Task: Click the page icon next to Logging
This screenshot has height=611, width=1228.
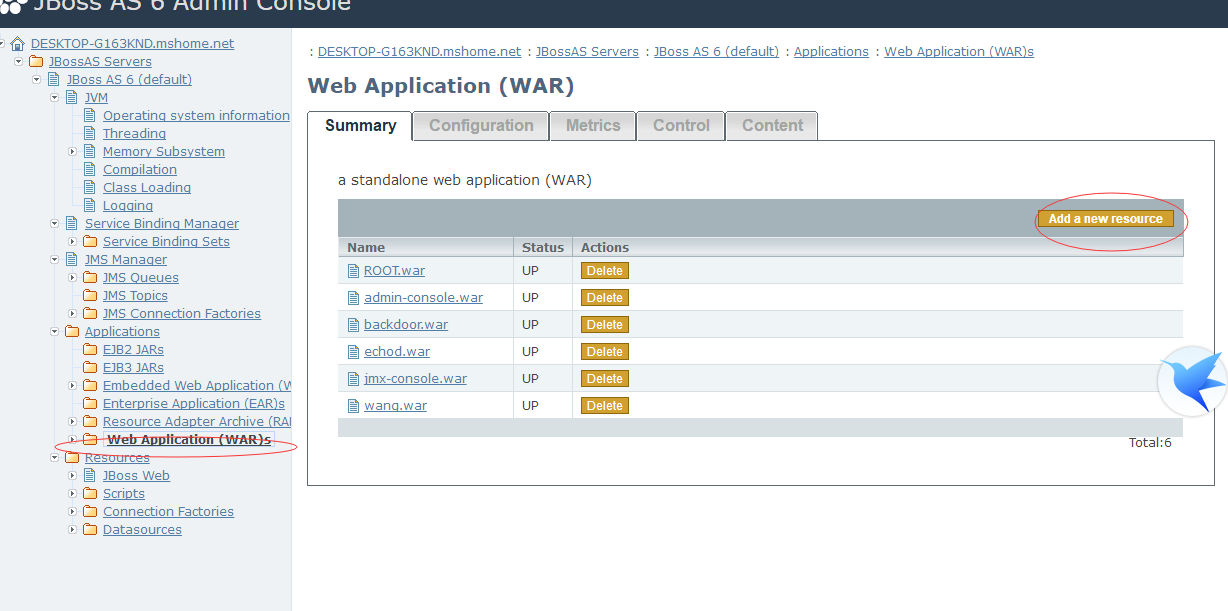Action: [90, 206]
